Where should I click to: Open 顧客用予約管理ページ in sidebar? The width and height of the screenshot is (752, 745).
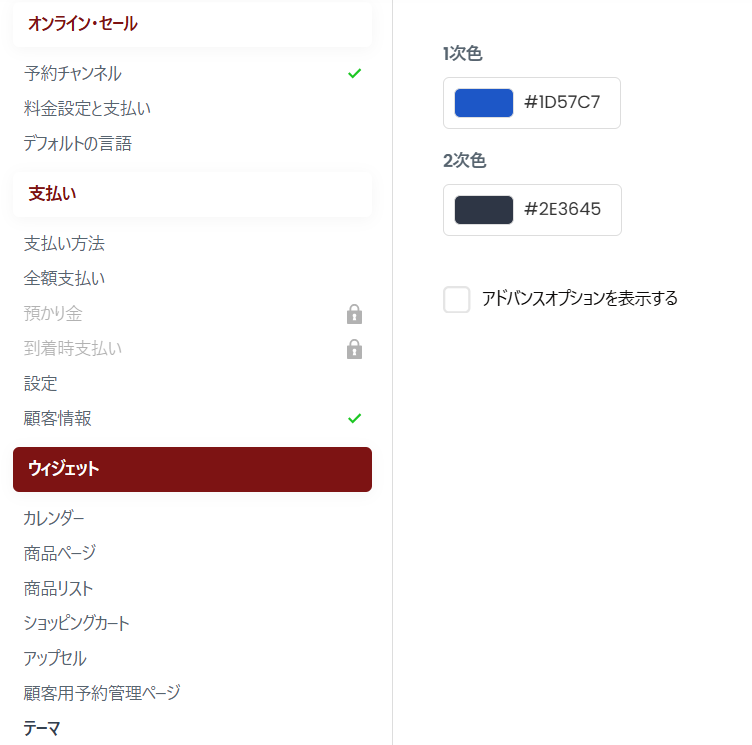102,692
